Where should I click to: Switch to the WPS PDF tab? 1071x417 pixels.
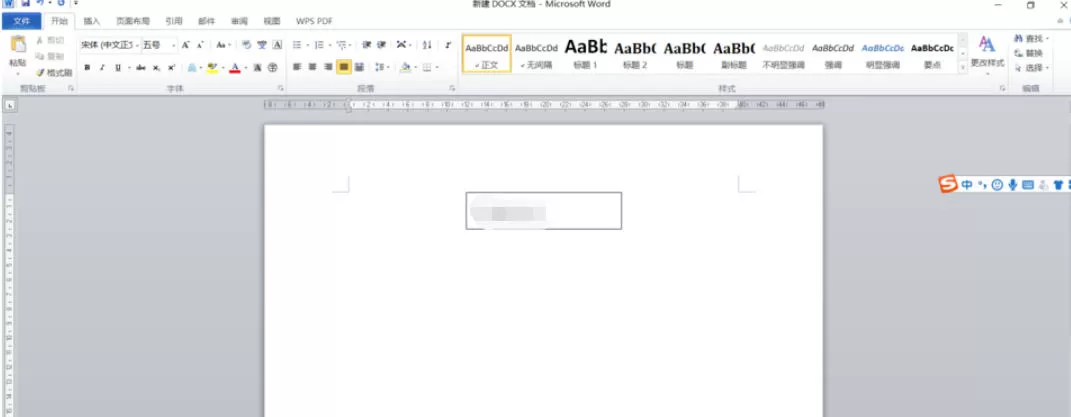(x=314, y=21)
